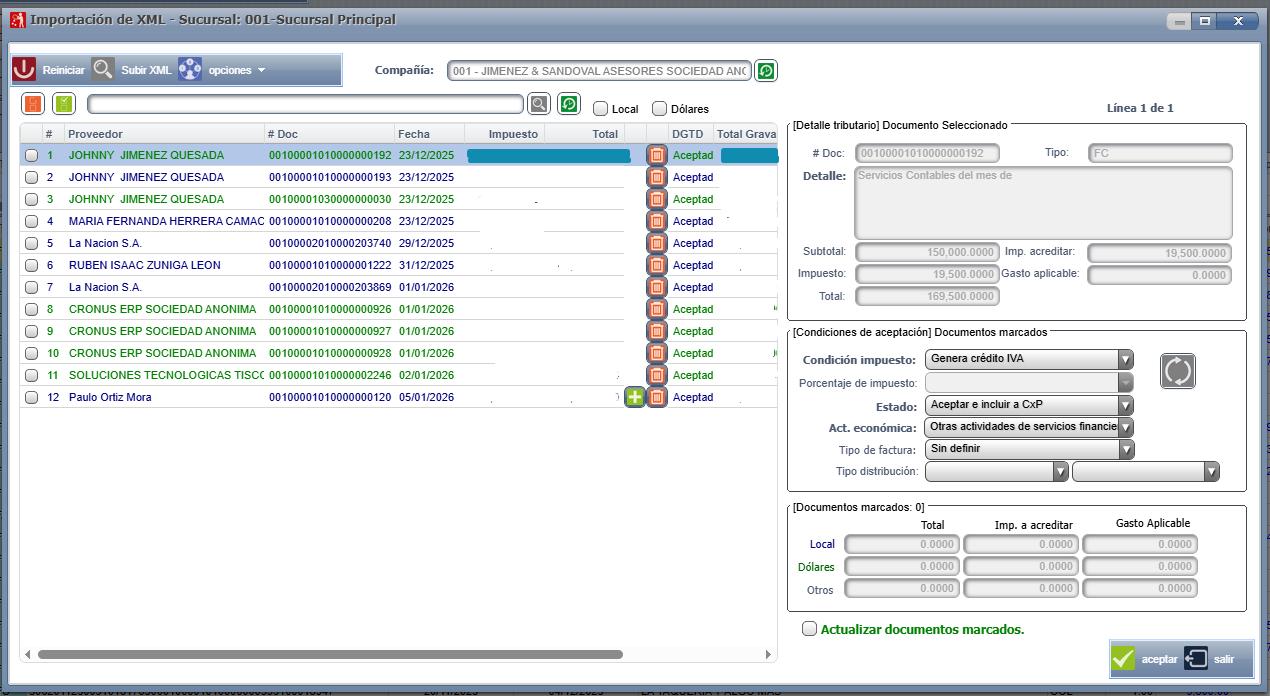Enable the Local checkbox
Viewport: 1270px width, 696px height.
(600, 109)
